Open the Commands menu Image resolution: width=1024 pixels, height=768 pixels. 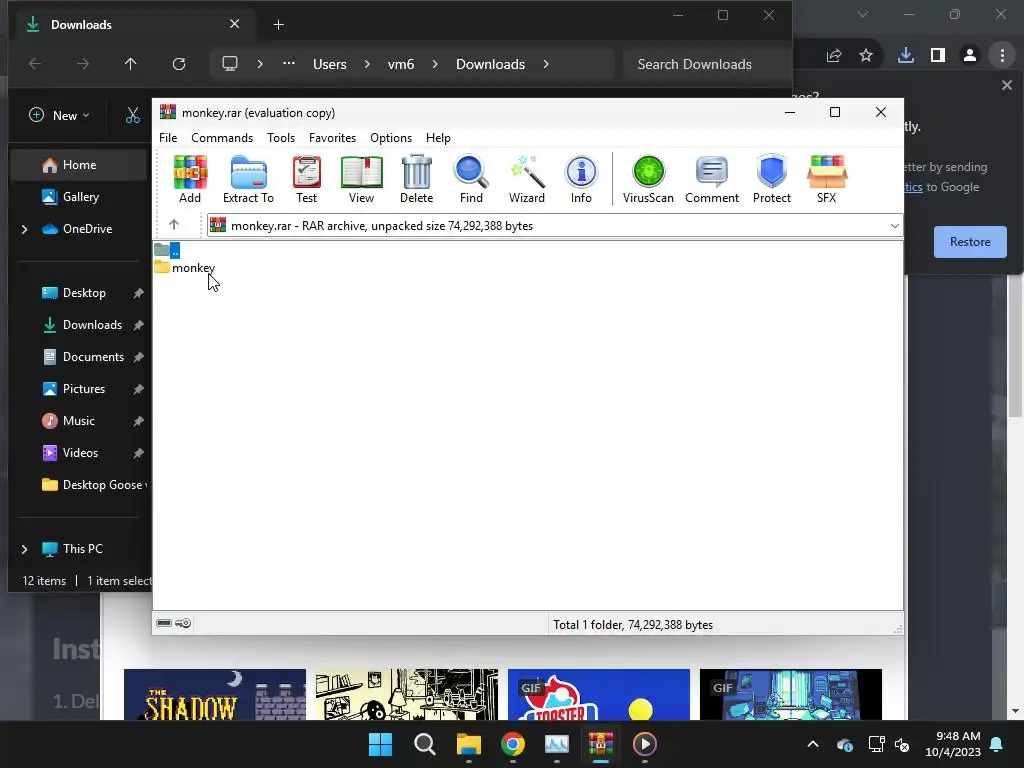click(x=222, y=138)
